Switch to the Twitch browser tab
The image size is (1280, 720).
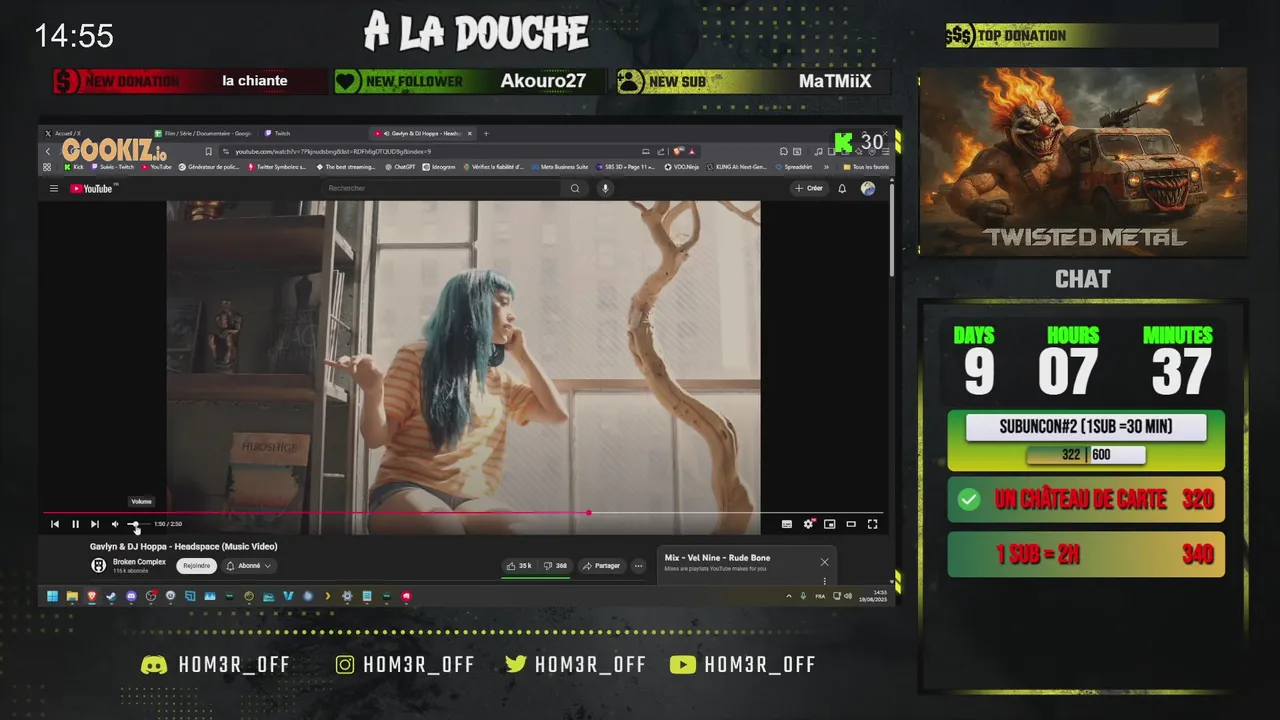click(x=310, y=133)
